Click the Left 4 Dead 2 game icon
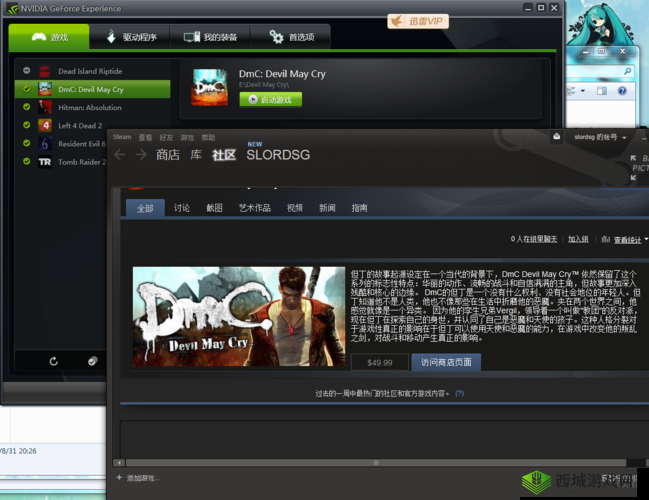Image resolution: width=649 pixels, height=500 pixels. (45, 125)
